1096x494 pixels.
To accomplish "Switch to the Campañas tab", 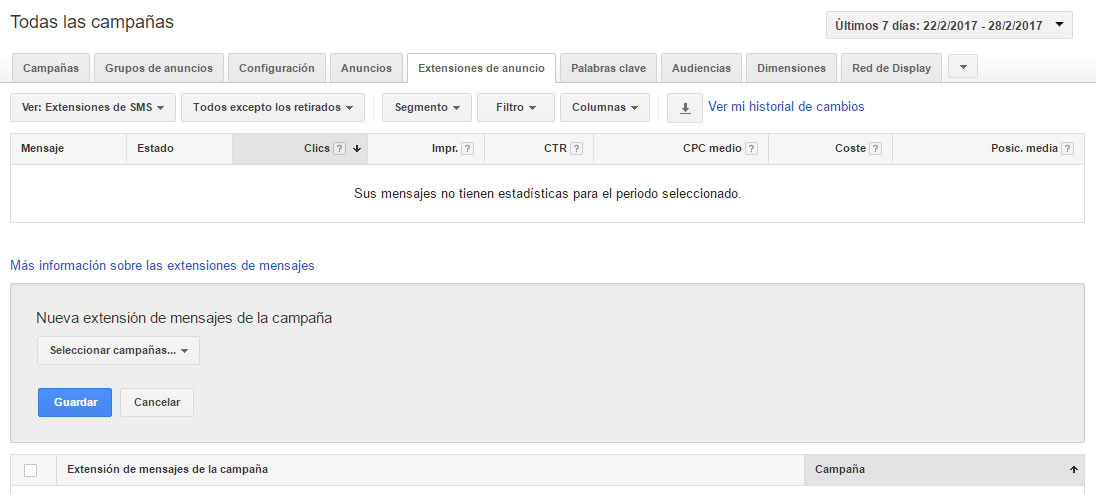I will click(x=51, y=68).
